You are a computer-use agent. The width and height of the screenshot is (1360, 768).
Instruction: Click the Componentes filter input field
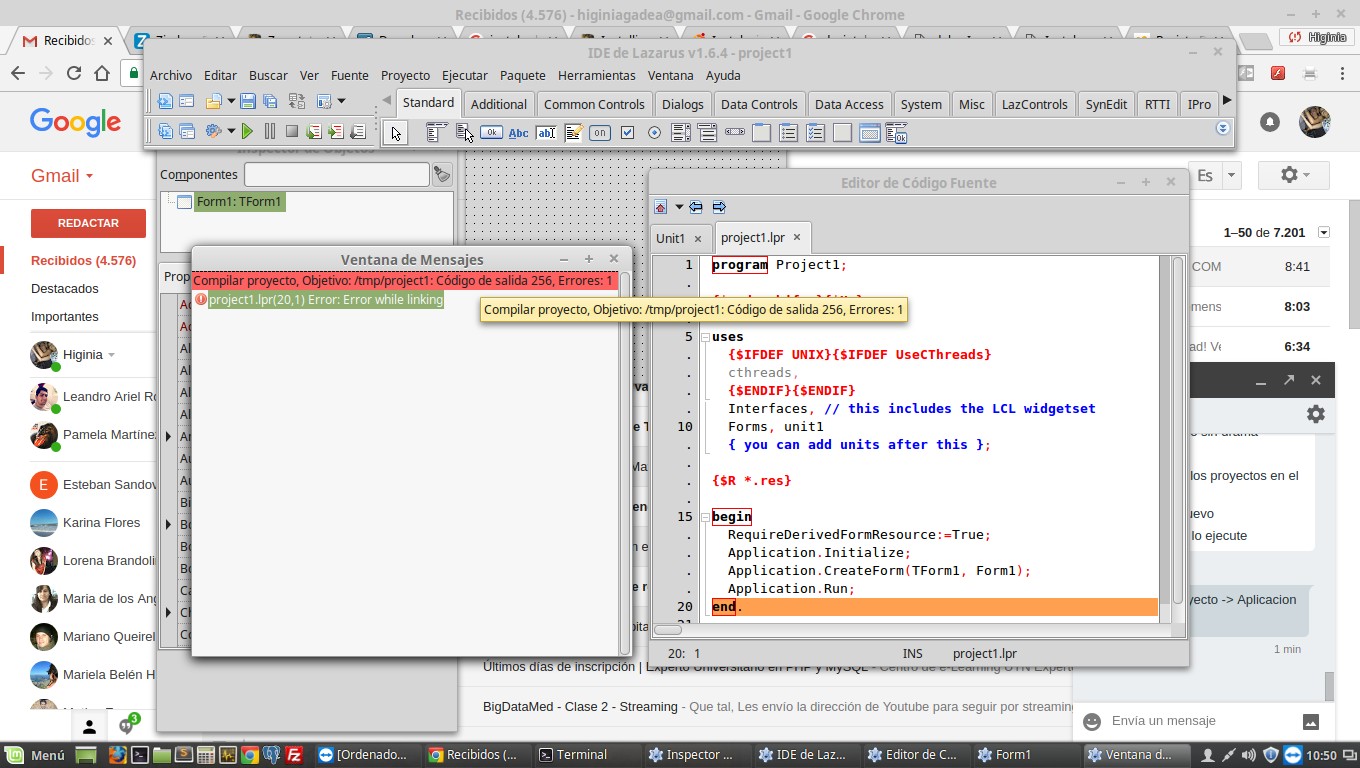click(337, 174)
